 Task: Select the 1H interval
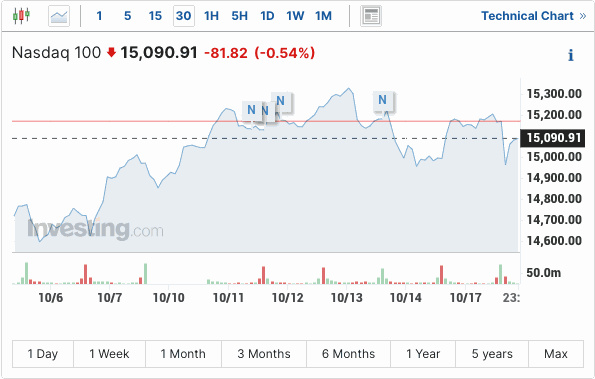[211, 16]
